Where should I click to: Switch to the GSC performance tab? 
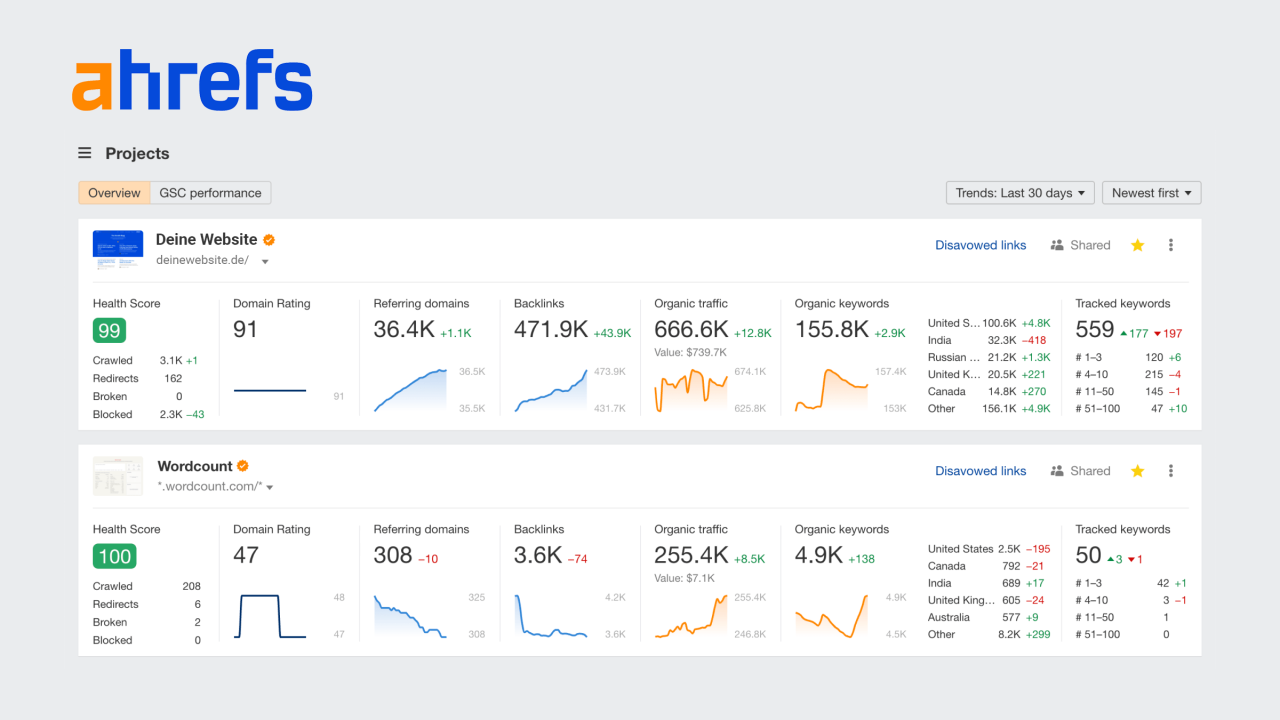point(211,193)
